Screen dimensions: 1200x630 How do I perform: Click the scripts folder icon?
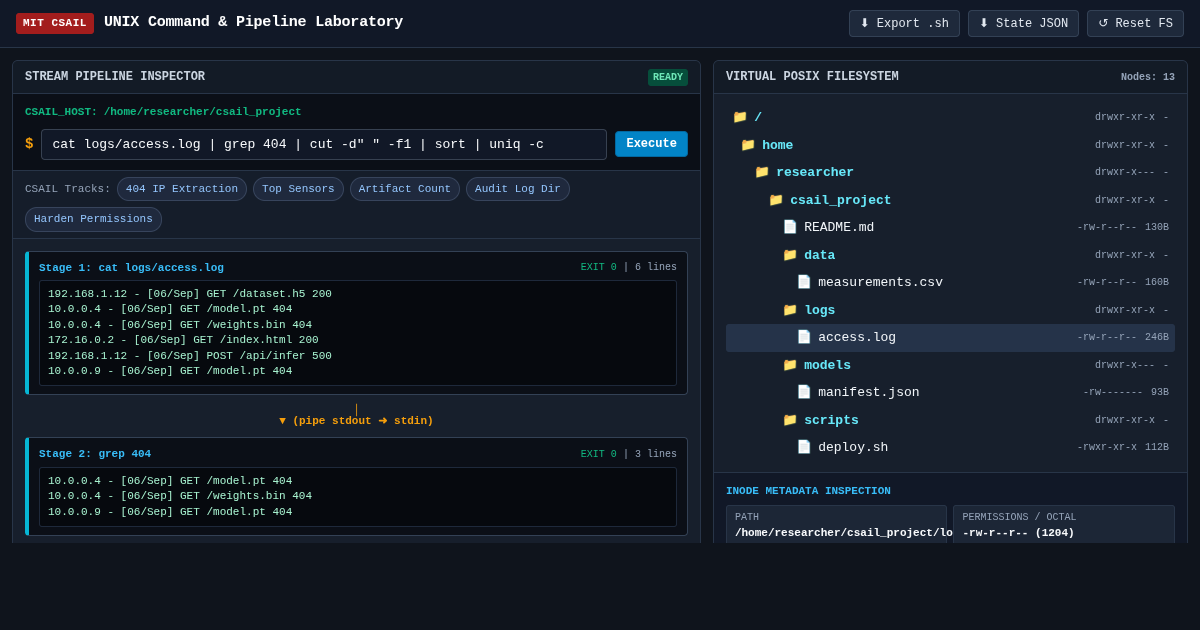(x=790, y=420)
